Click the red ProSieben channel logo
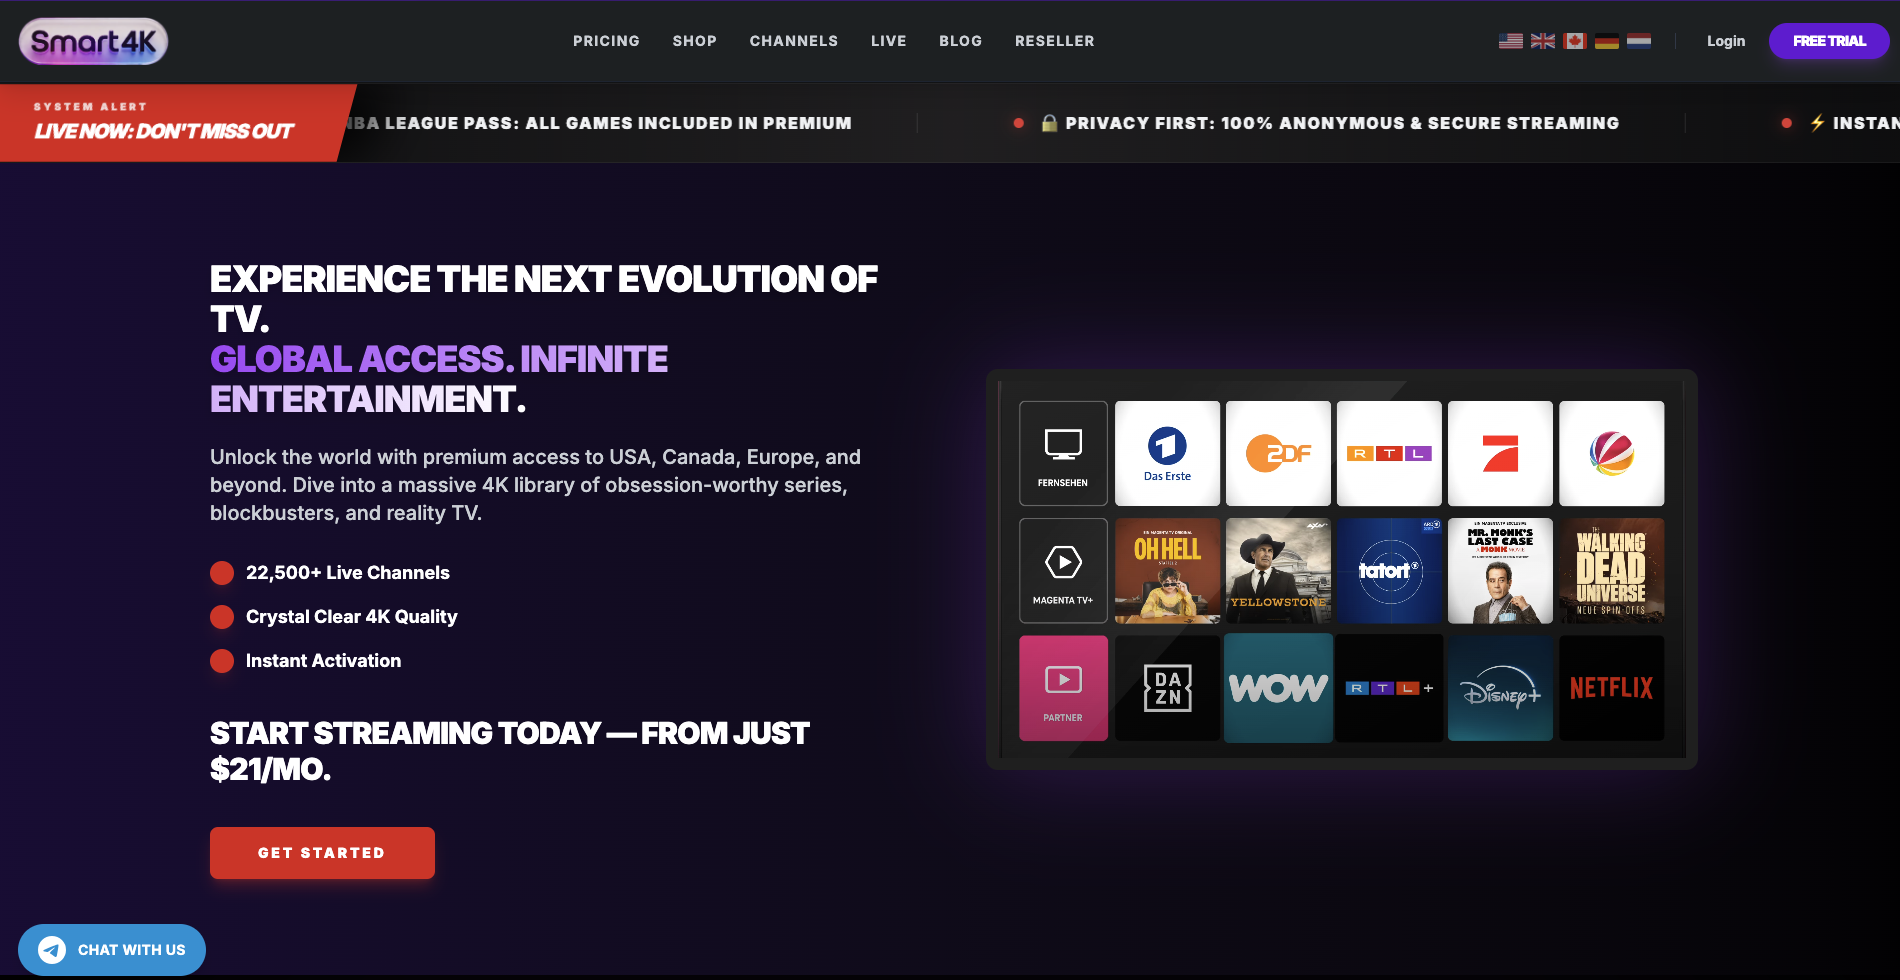This screenshot has width=1900, height=980. tap(1500, 453)
